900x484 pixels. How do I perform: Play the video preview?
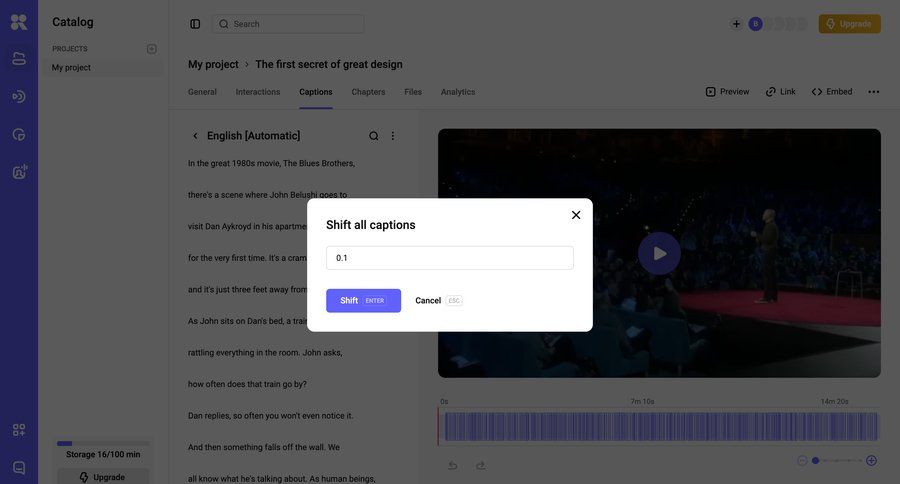pyautogui.click(x=659, y=253)
